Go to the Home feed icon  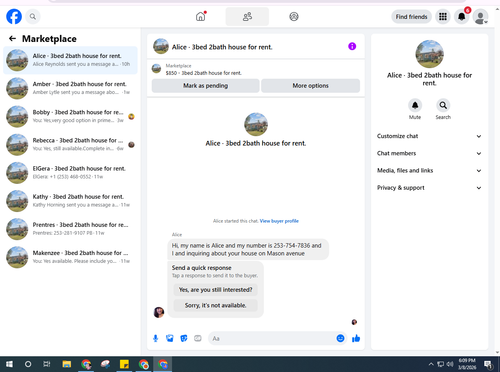[x=201, y=16]
